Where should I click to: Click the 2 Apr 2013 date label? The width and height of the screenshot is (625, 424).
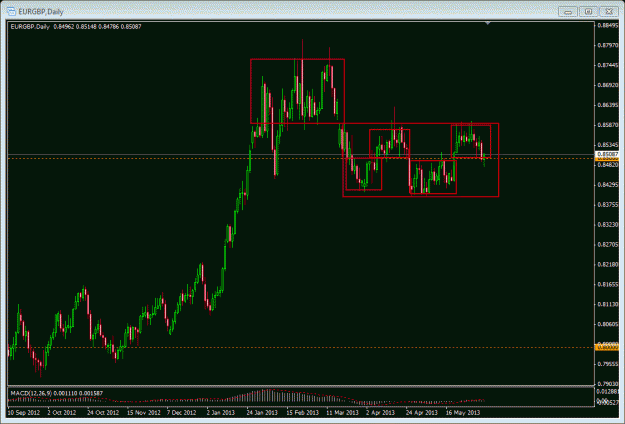(380, 412)
